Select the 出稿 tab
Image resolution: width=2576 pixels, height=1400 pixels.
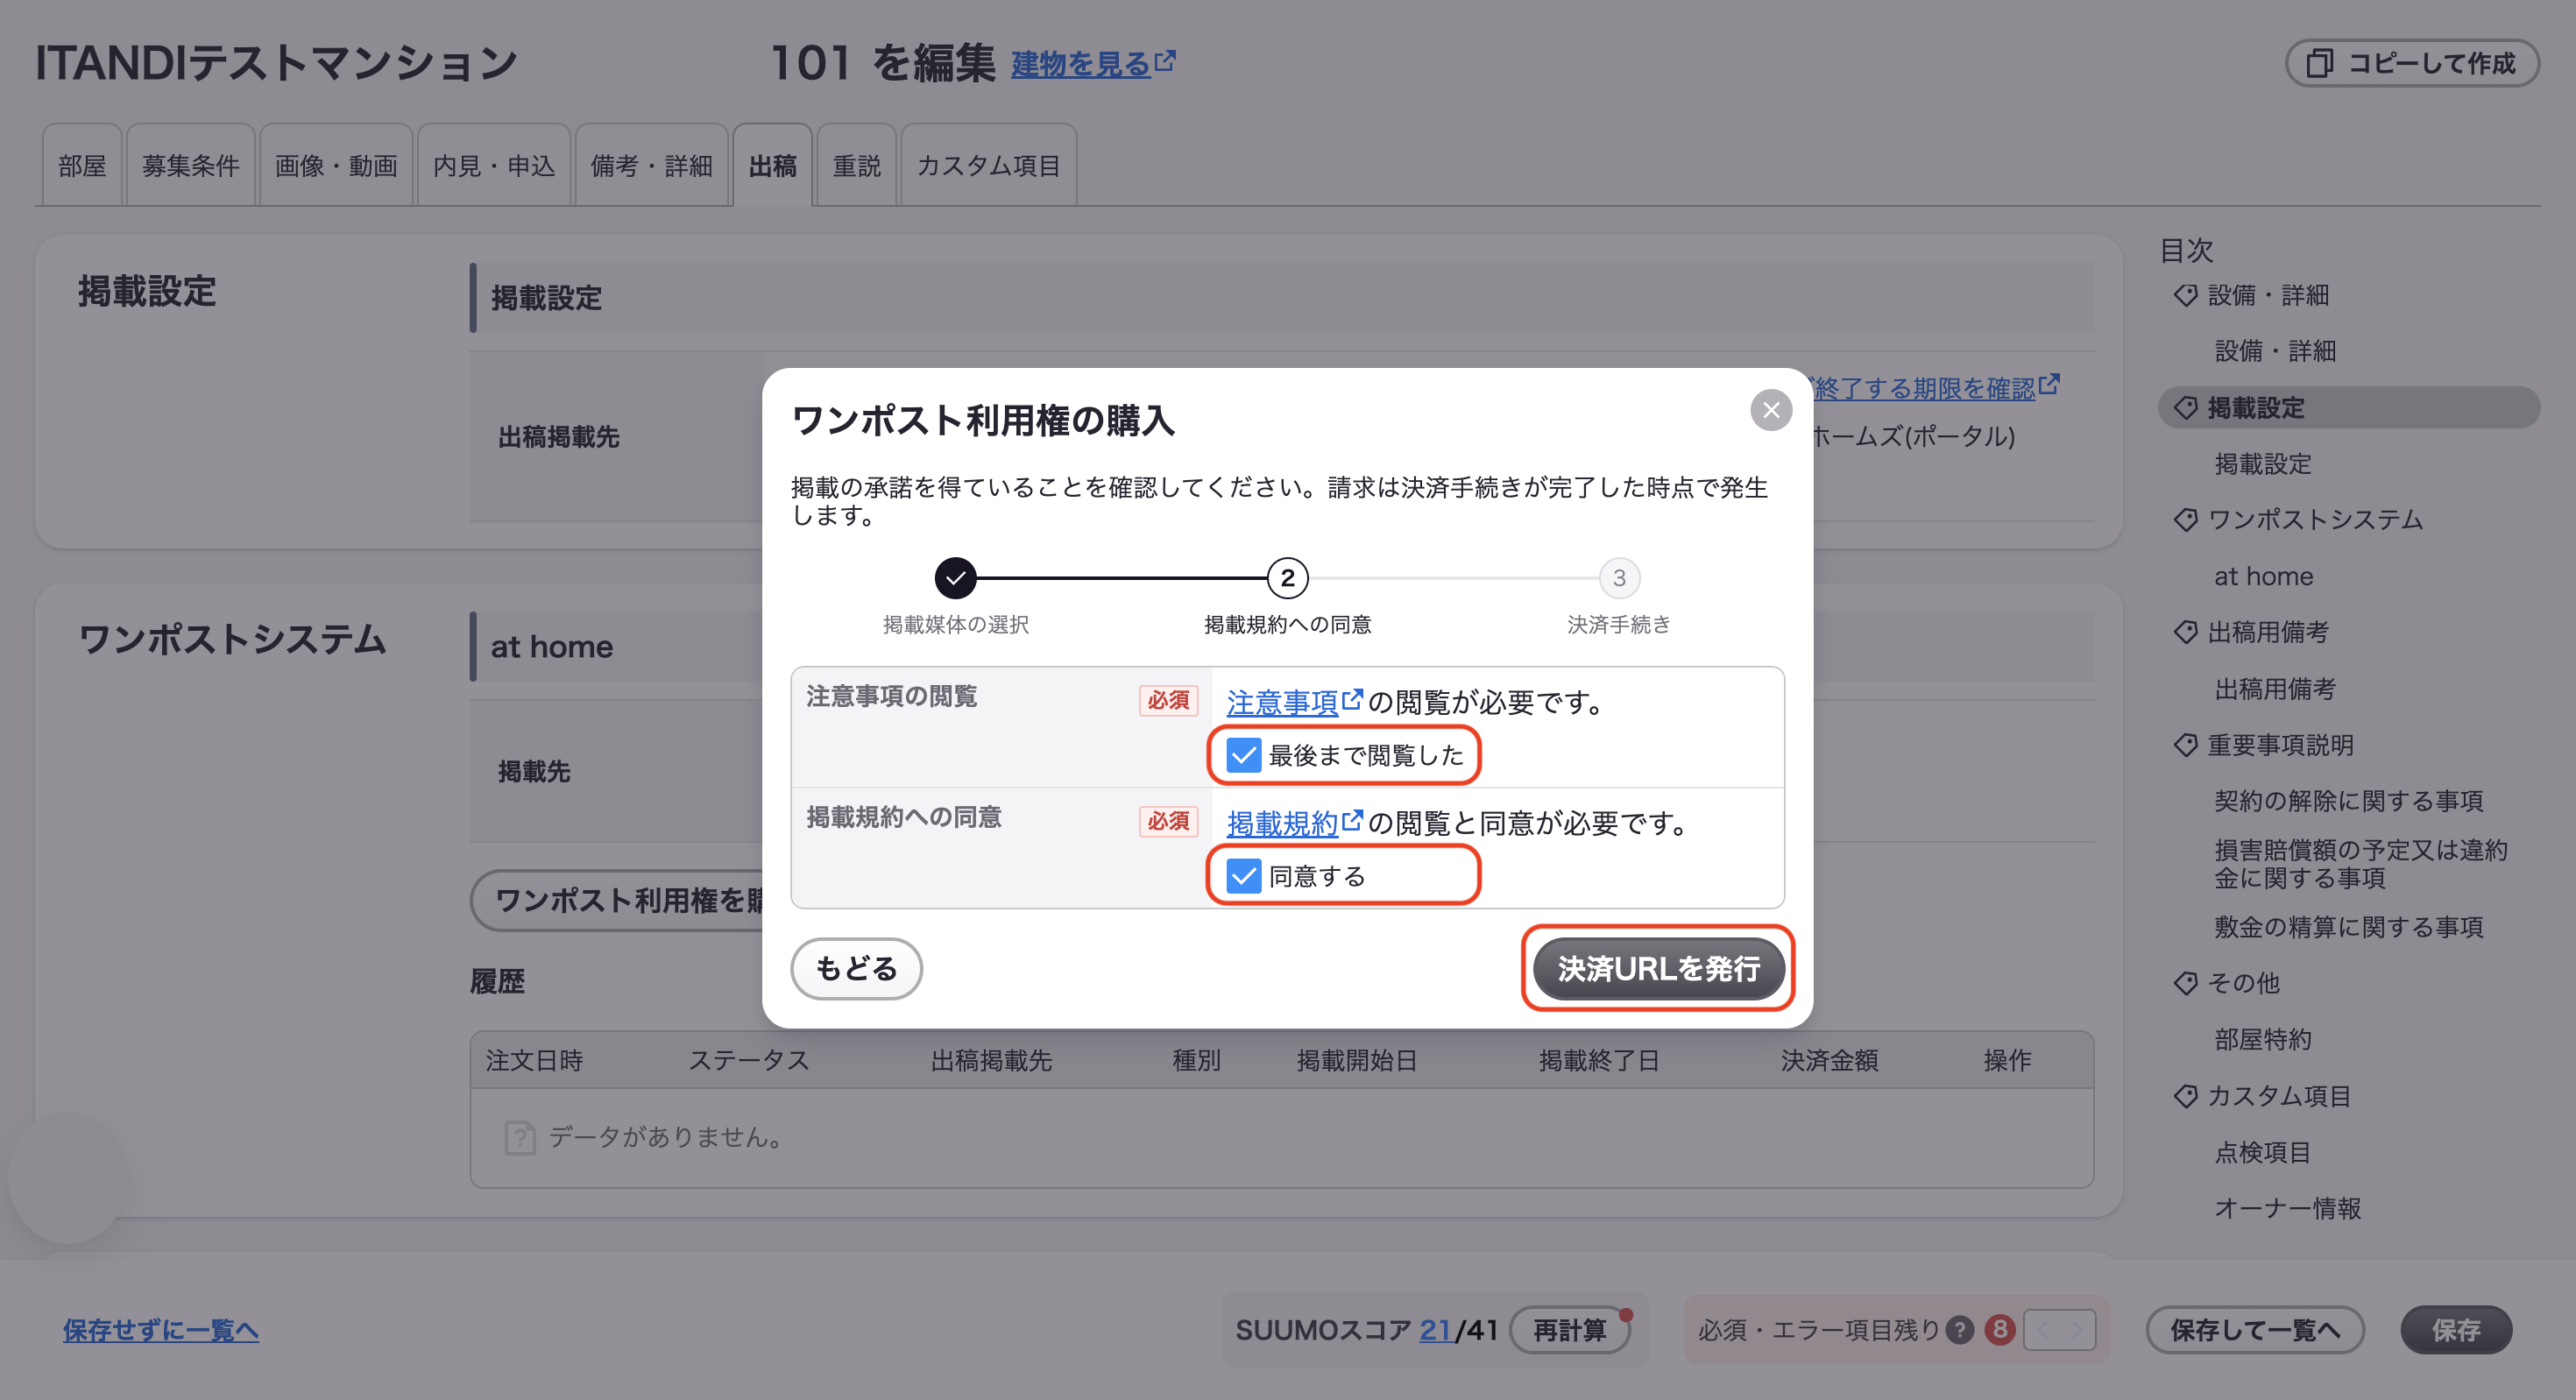coord(772,166)
